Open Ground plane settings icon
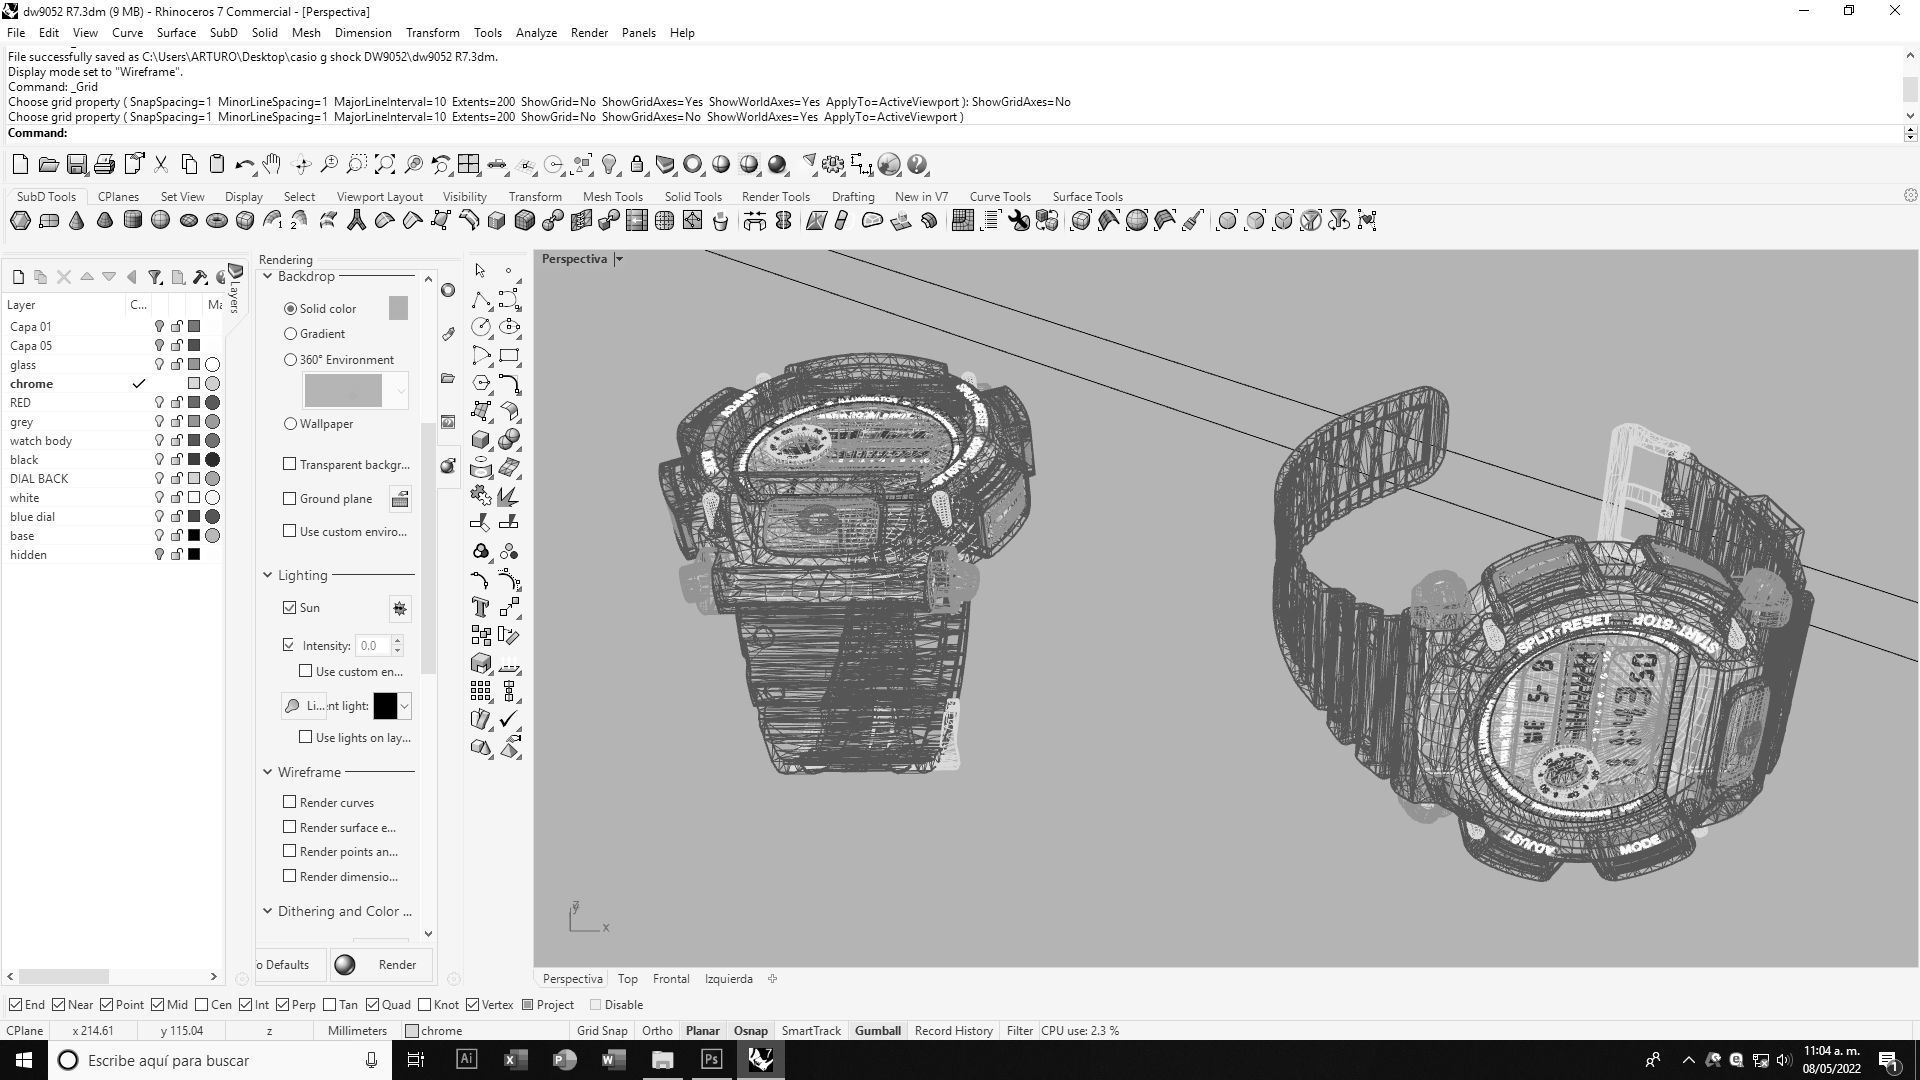Image resolution: width=1920 pixels, height=1080 pixels. pos(399,499)
